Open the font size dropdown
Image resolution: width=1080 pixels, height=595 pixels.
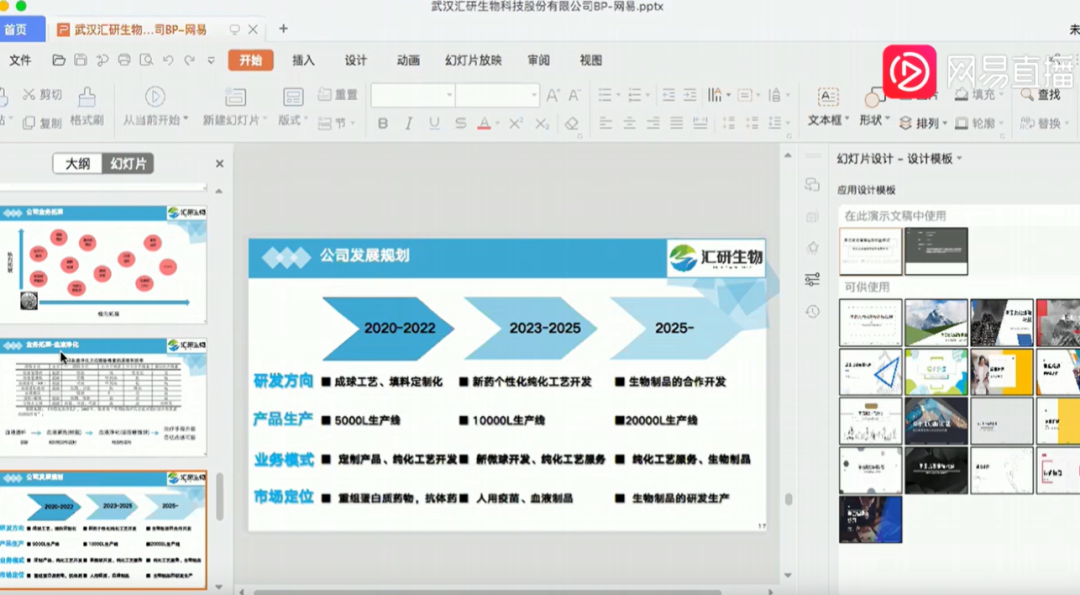click(497, 95)
